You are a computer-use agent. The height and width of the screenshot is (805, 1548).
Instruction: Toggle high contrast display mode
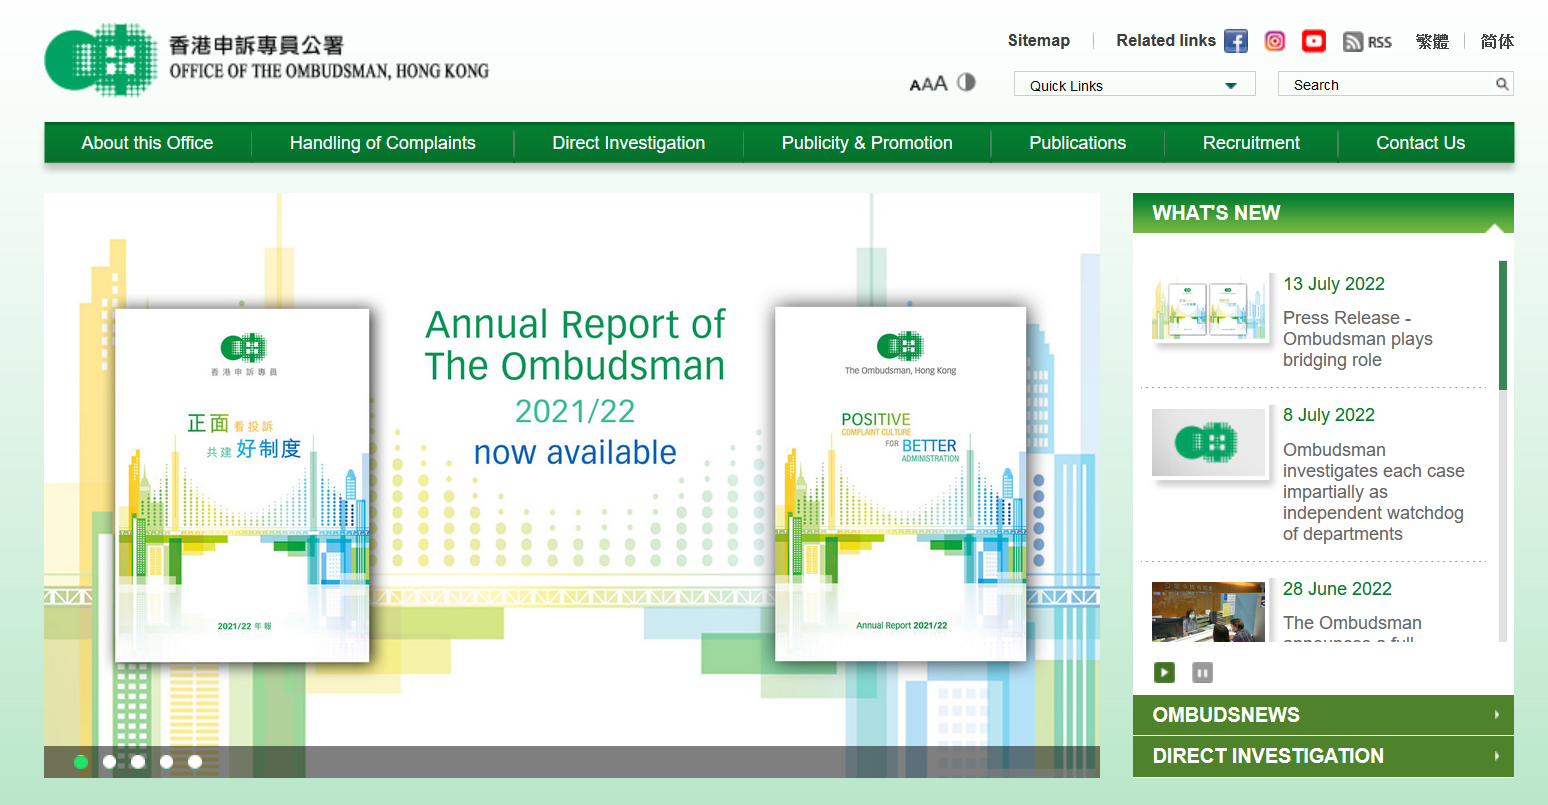pos(966,83)
